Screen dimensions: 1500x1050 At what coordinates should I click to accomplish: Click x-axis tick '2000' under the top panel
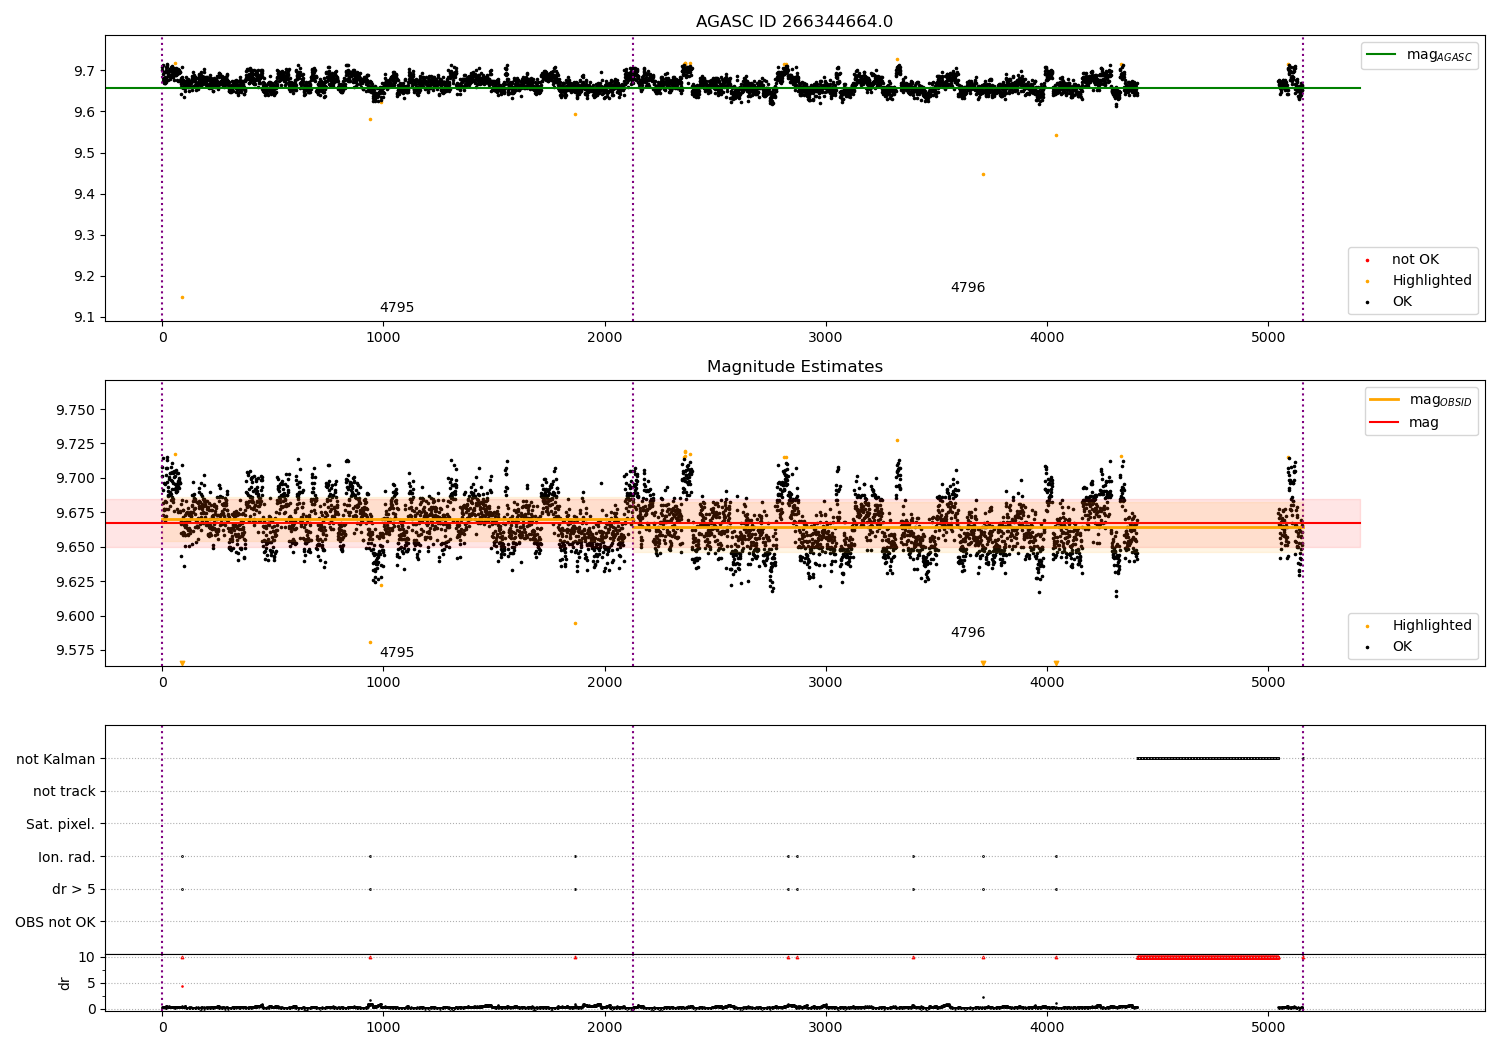coord(605,338)
